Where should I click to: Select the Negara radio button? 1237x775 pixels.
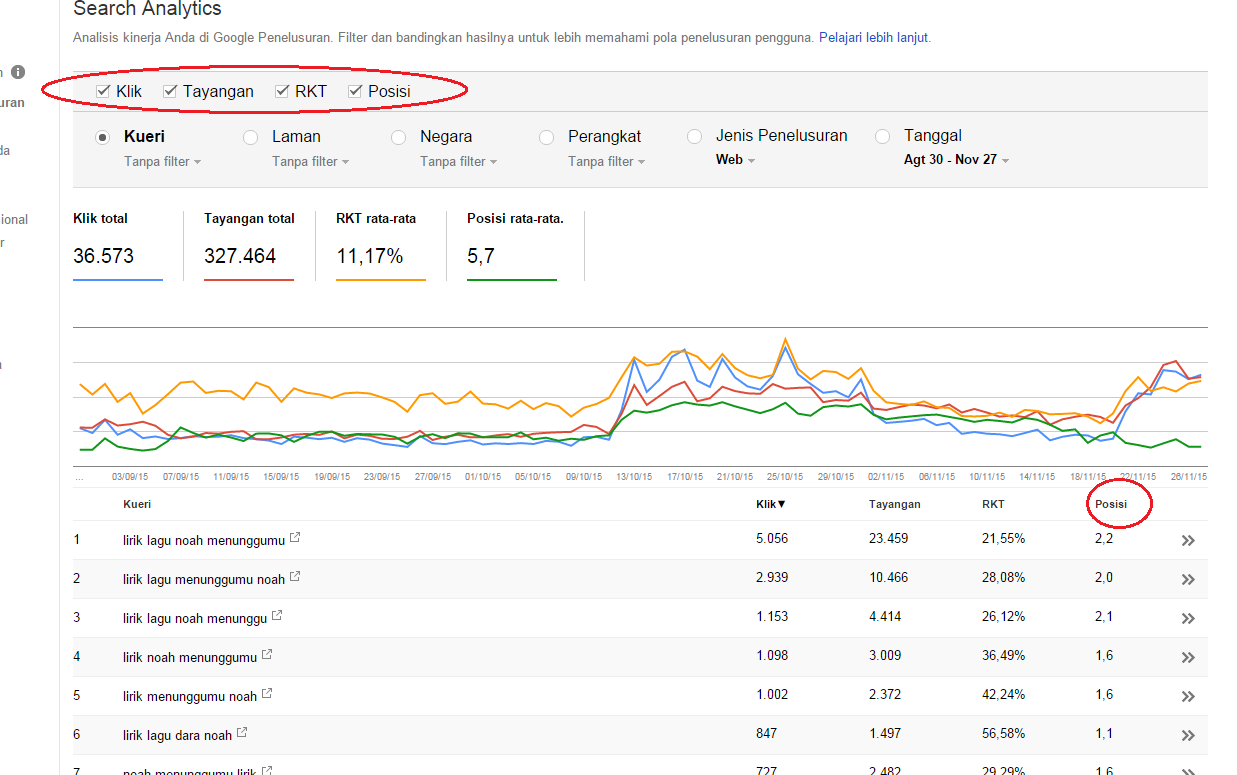(399, 137)
